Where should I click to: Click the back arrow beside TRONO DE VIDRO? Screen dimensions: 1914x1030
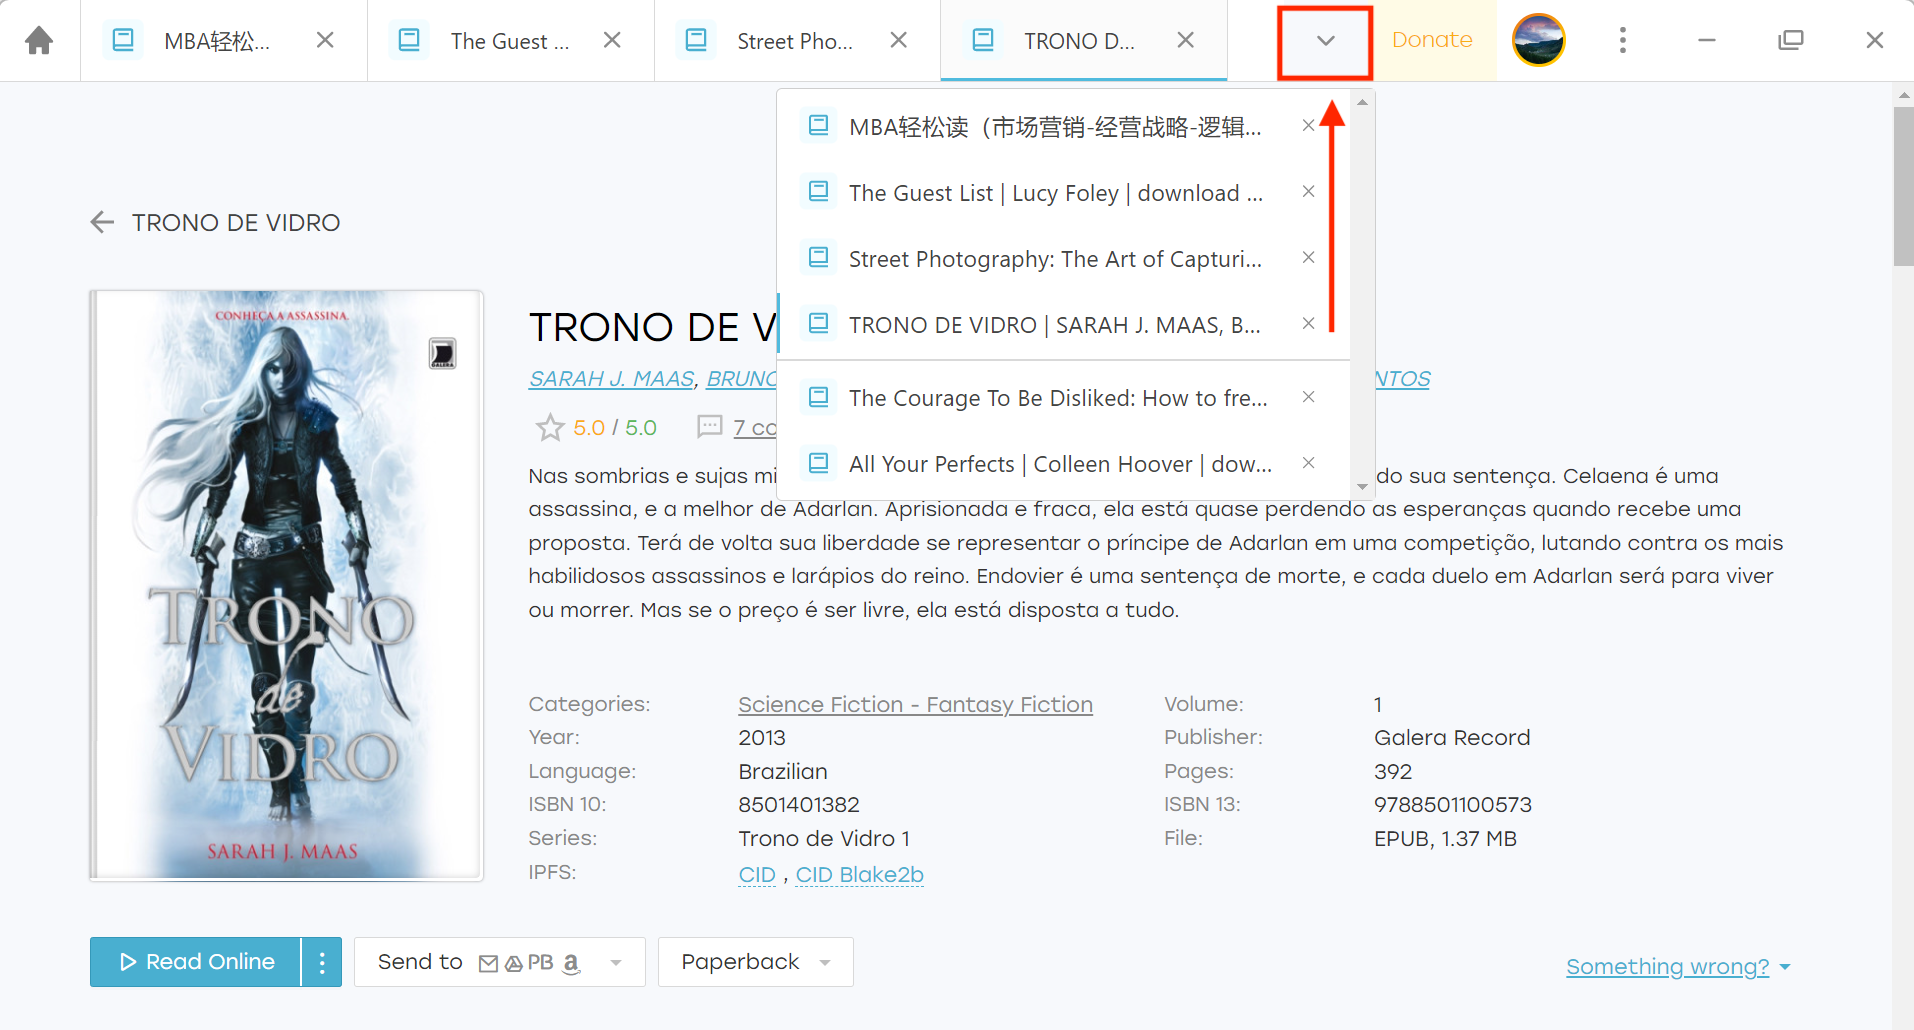pyautogui.click(x=102, y=222)
